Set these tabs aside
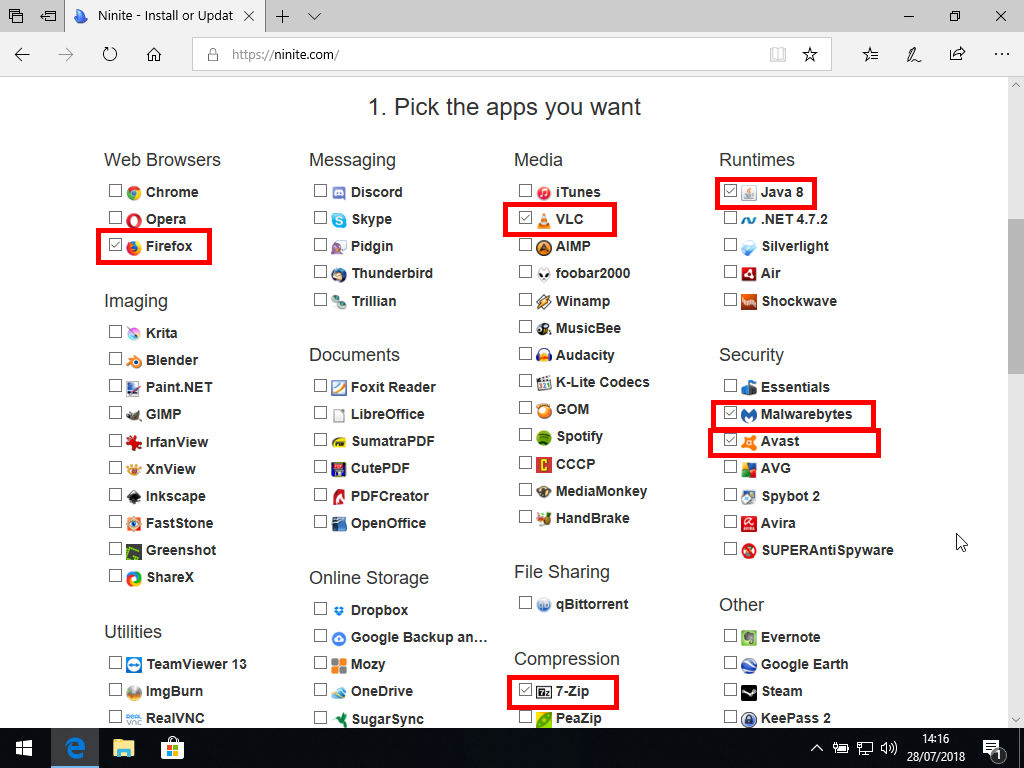The width and height of the screenshot is (1024, 768). click(48, 16)
